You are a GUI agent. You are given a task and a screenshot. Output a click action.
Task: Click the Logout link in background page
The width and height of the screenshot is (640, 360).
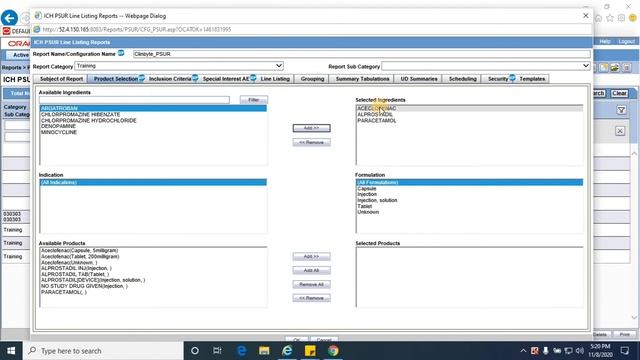(626, 42)
